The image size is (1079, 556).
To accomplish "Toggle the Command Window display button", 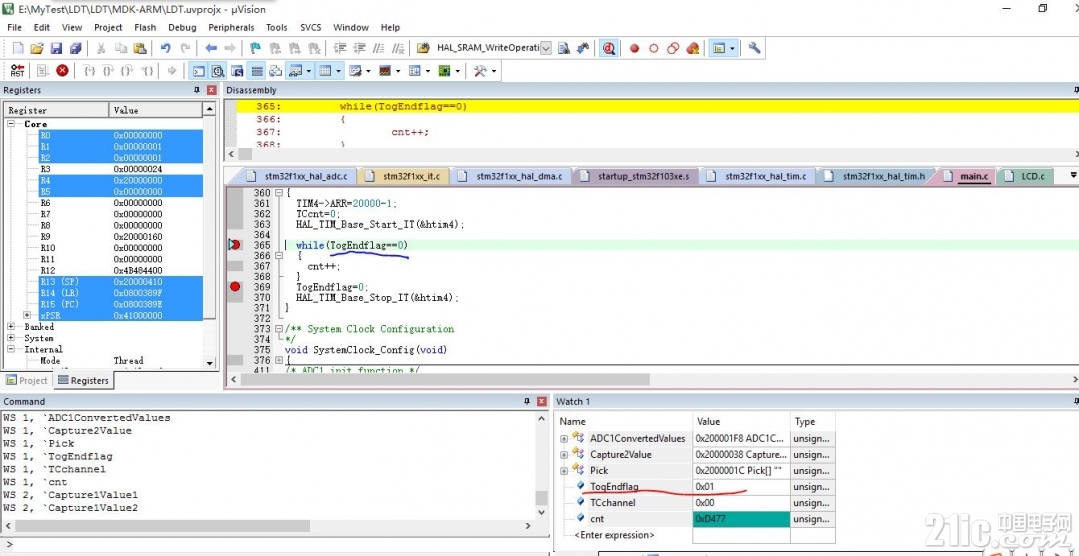I will click(x=198, y=70).
